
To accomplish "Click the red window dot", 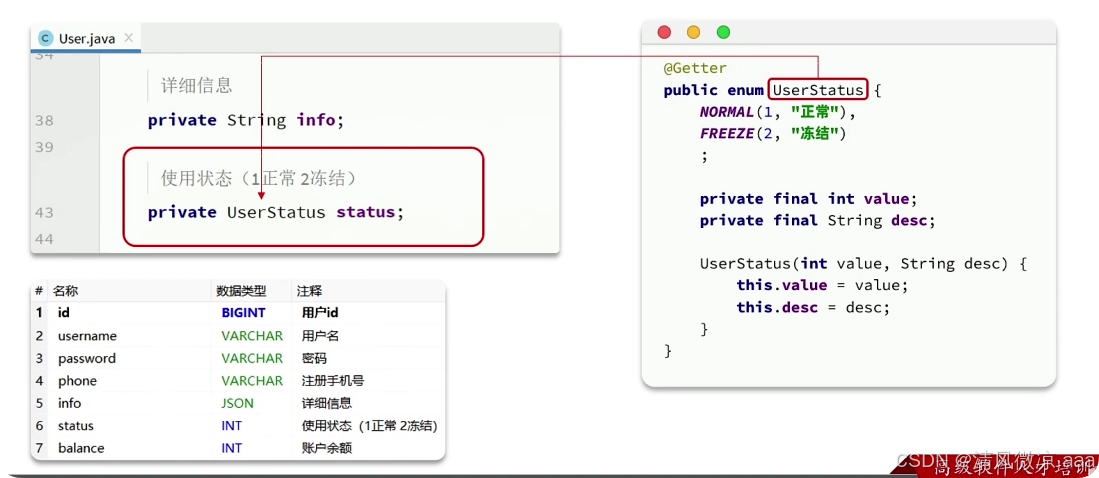I will click(664, 32).
